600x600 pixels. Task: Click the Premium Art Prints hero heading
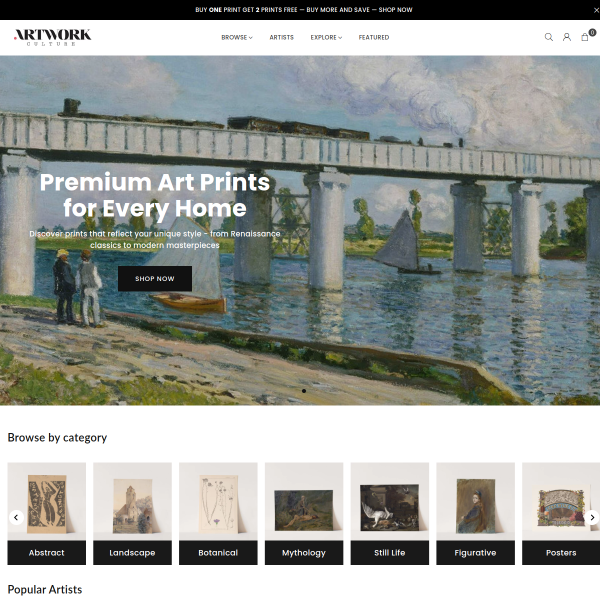155,195
